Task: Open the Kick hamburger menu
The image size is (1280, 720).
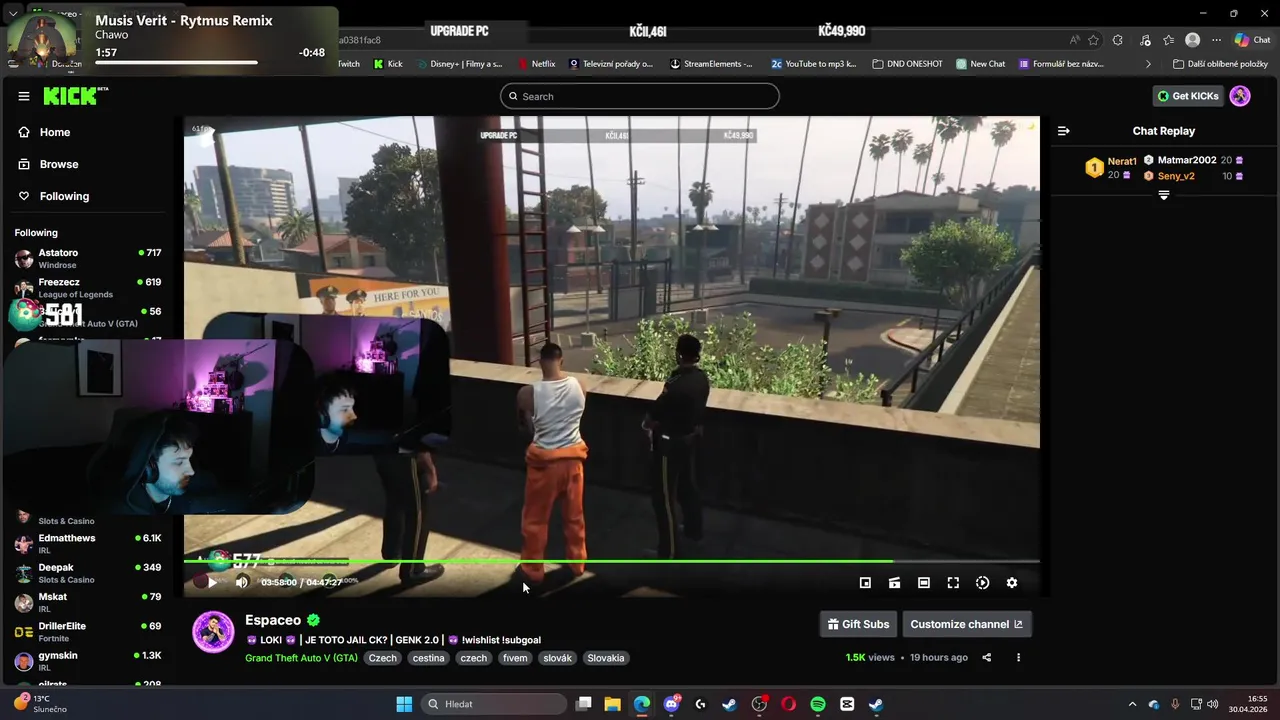Action: tap(24, 96)
